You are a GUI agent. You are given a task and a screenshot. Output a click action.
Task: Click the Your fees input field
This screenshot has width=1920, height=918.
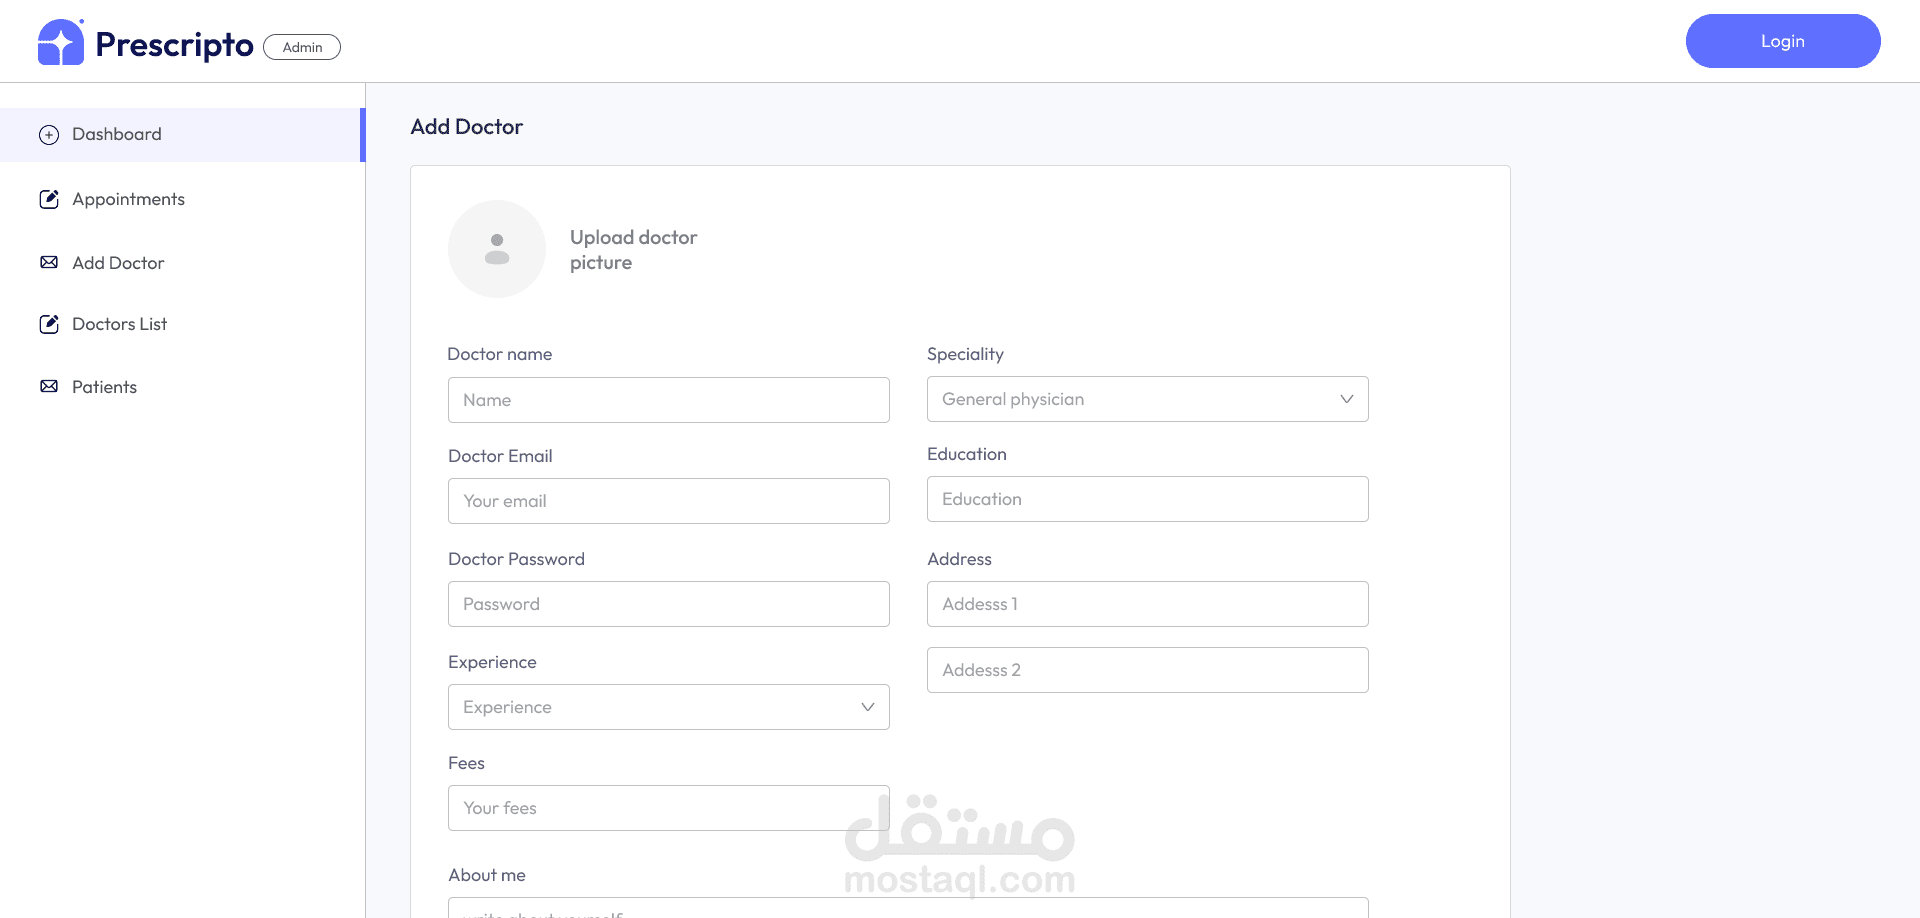(669, 808)
